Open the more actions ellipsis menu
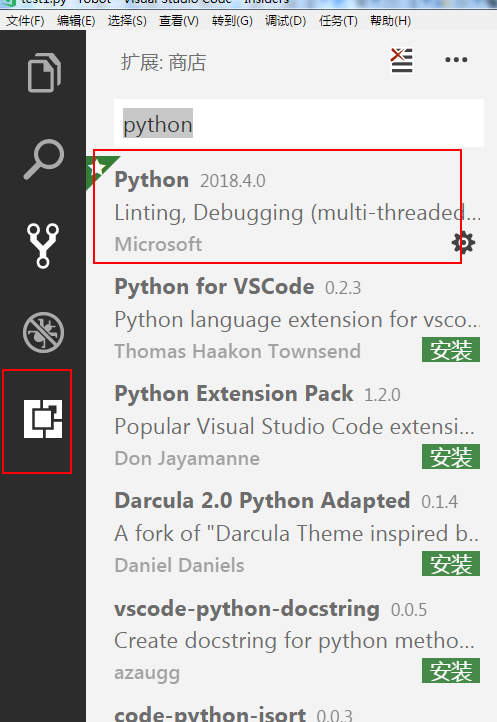Viewport: 497px width, 722px height. tap(456, 60)
